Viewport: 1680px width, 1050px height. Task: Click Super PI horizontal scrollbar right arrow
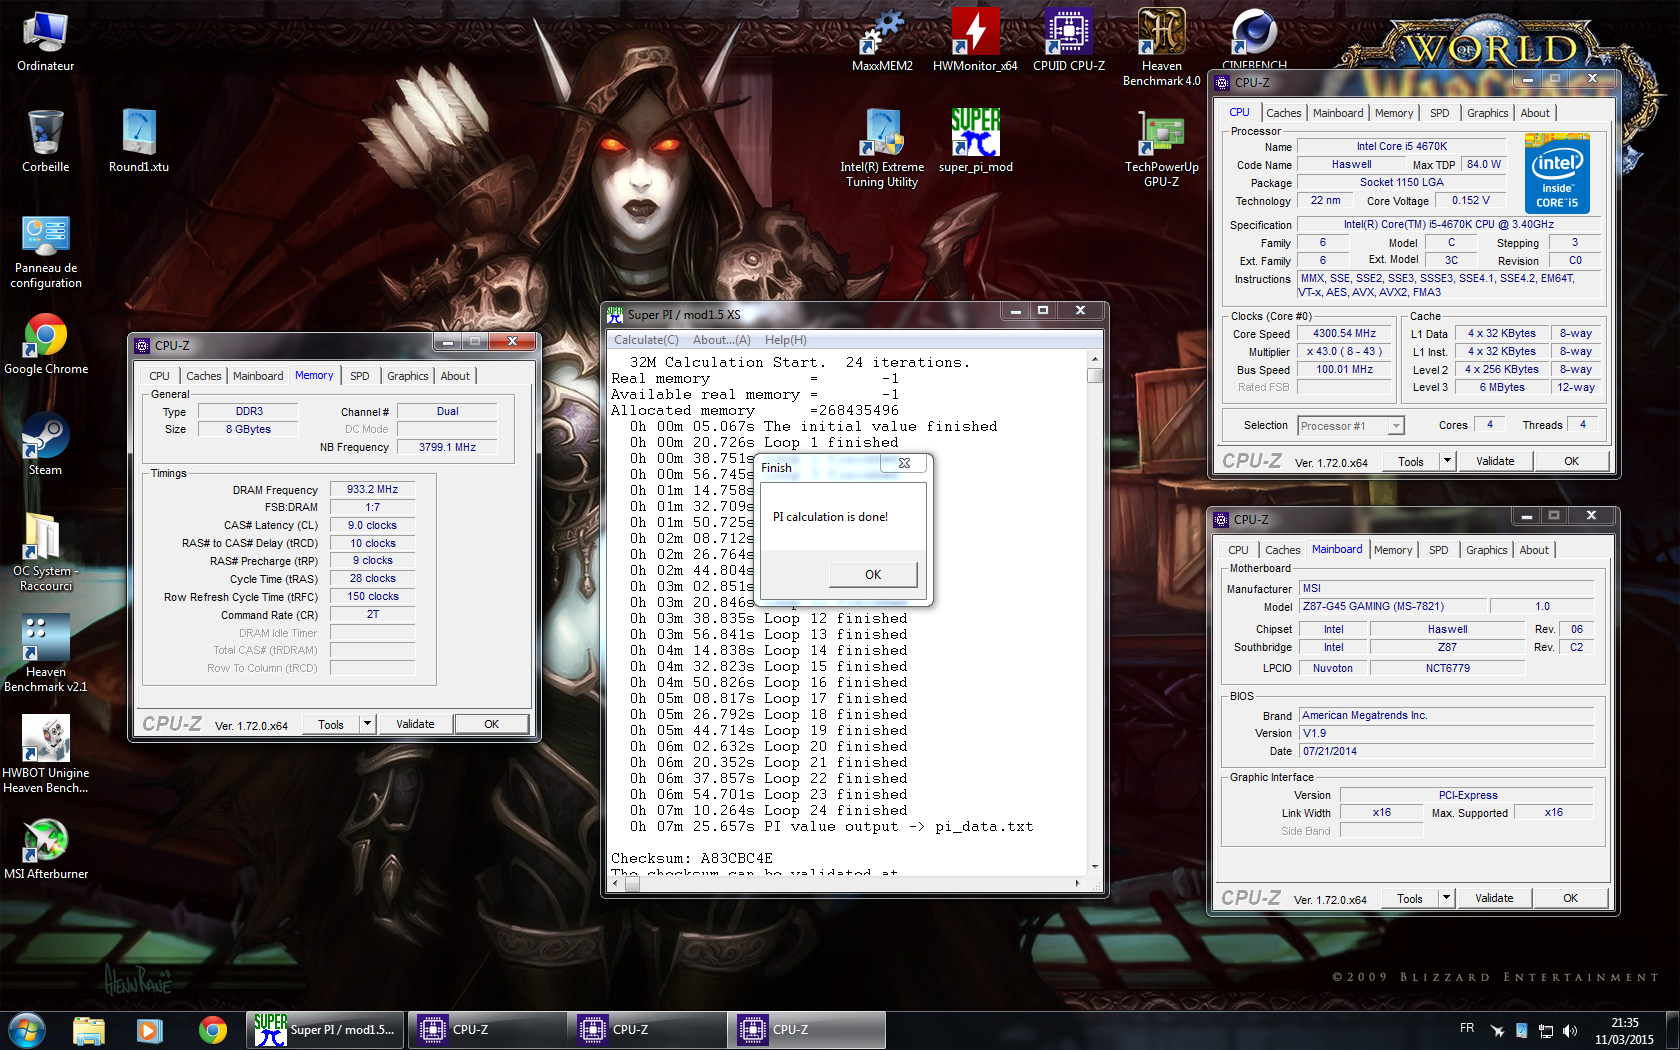pyautogui.click(x=1077, y=884)
